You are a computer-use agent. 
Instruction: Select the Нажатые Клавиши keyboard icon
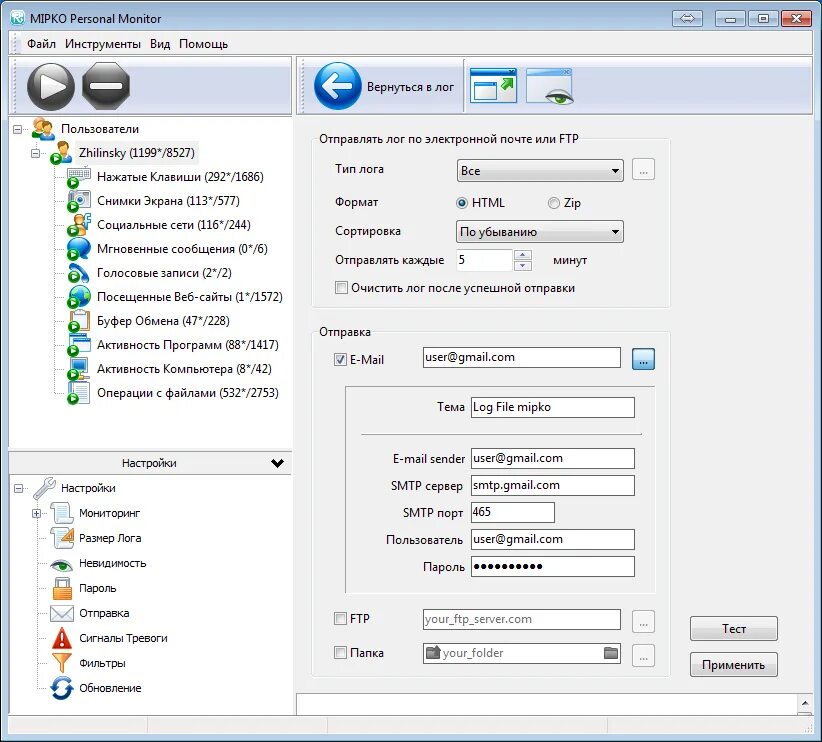[79, 174]
